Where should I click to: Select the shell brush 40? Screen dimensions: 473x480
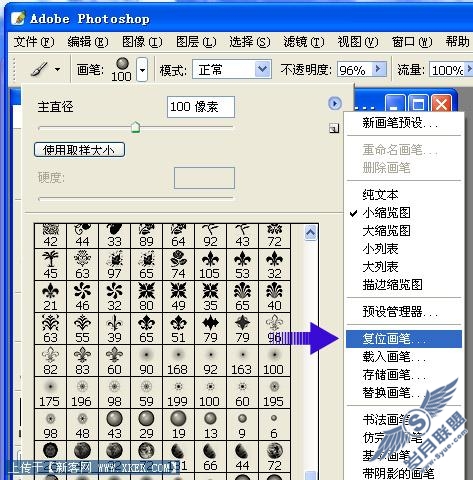coord(274,297)
